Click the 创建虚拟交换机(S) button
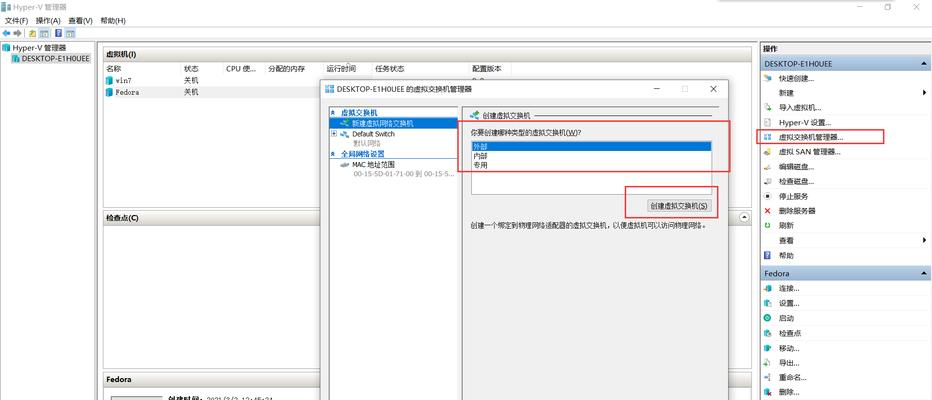The image size is (932, 400). click(x=679, y=206)
